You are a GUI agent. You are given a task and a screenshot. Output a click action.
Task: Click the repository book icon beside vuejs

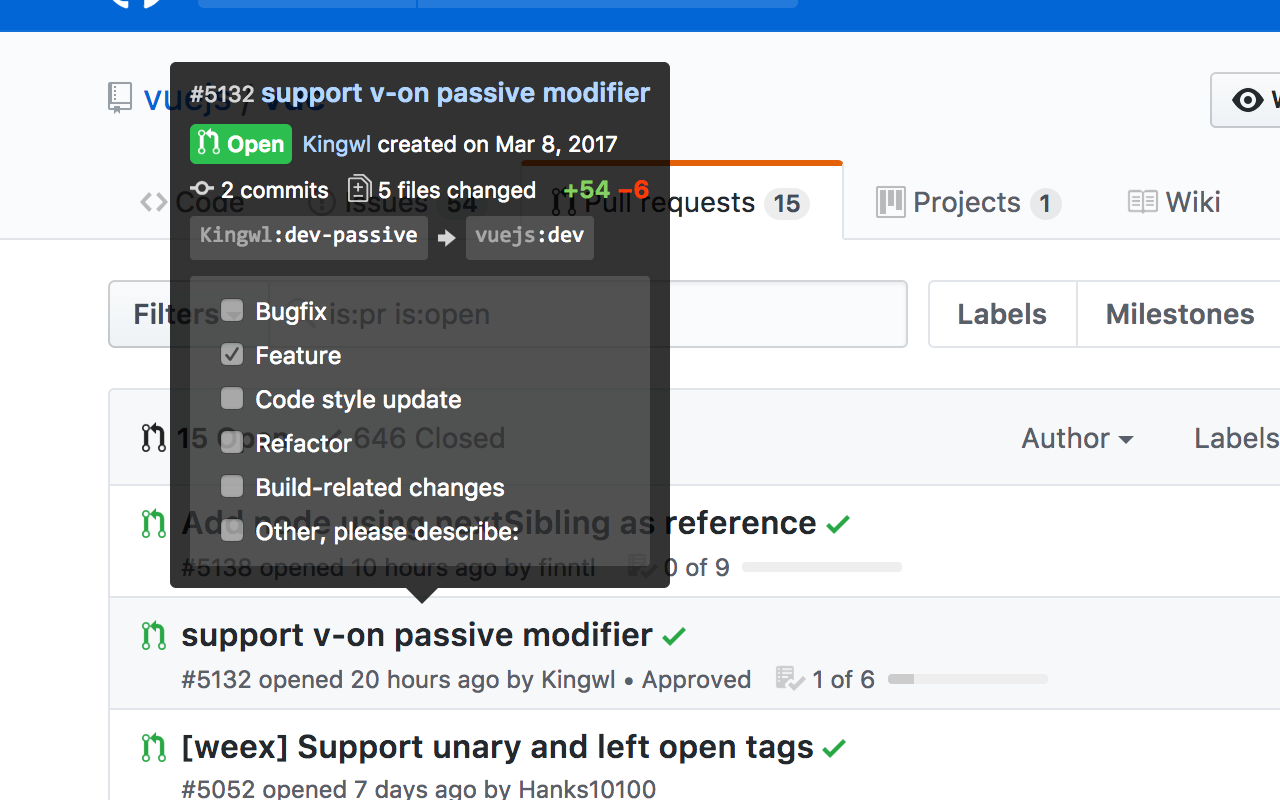pos(119,97)
